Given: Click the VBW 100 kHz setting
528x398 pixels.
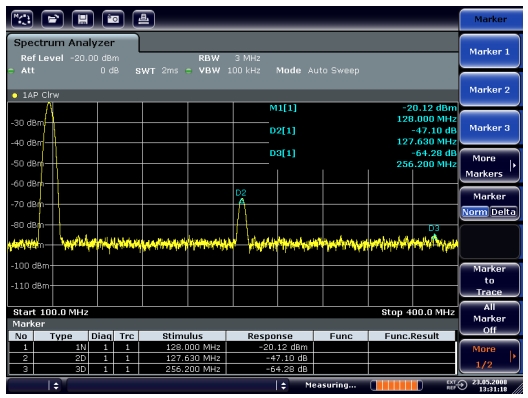Looking at the screenshot, I should tap(229, 70).
